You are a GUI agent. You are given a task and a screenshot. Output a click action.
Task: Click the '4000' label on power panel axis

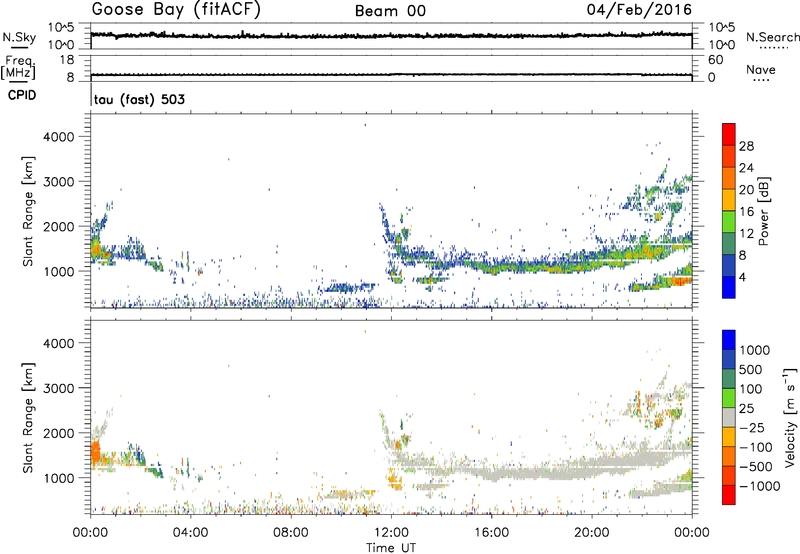pyautogui.click(x=59, y=137)
